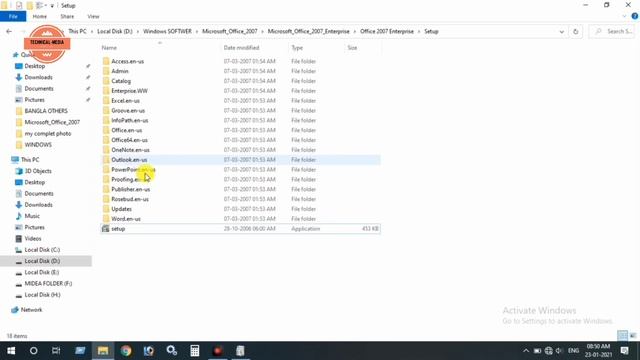
Task: Open the File ribbon tab
Action: (13, 16)
